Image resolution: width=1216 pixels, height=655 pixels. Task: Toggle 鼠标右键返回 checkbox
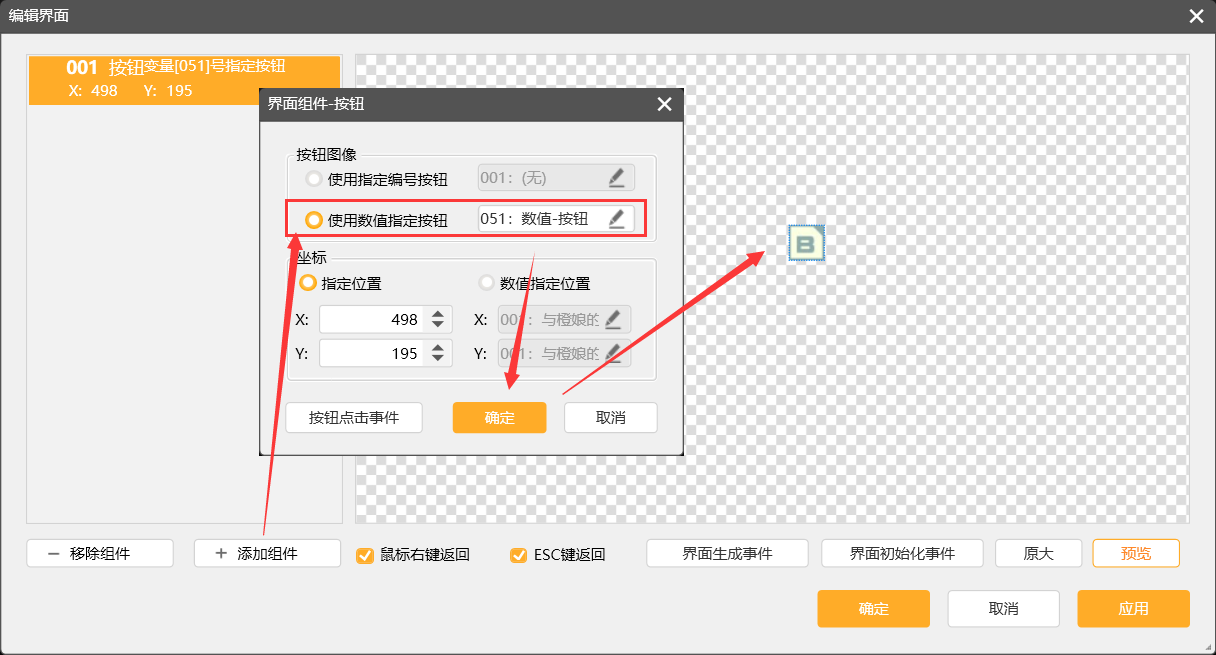click(365, 555)
